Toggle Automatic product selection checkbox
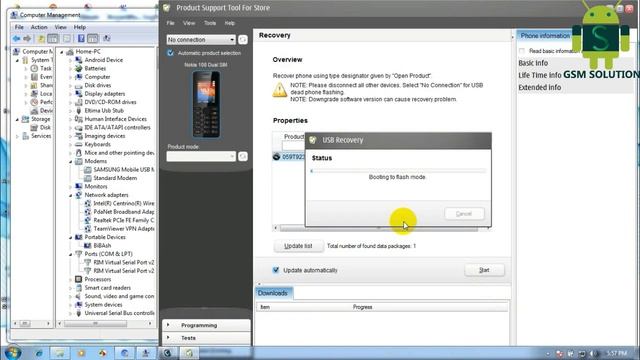640x360 pixels. 170,53
